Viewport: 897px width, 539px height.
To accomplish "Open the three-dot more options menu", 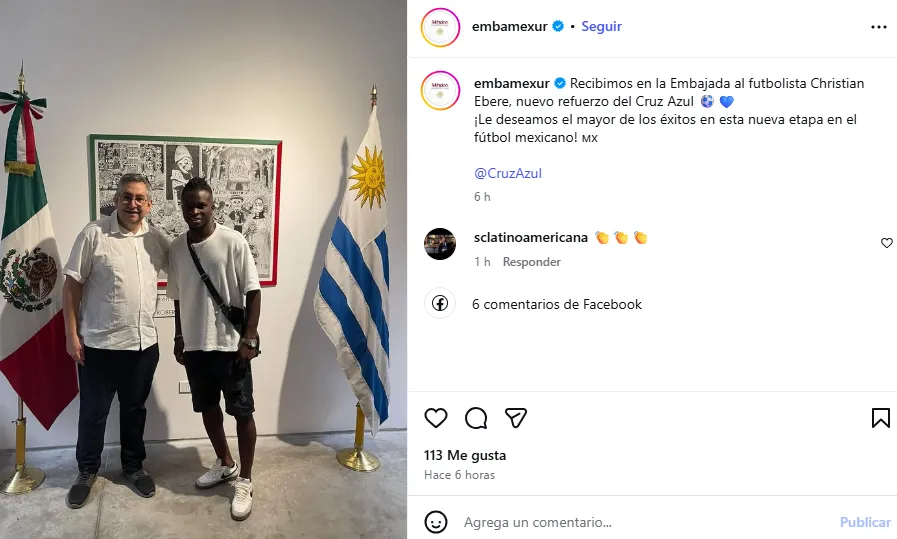I will pos(879,27).
